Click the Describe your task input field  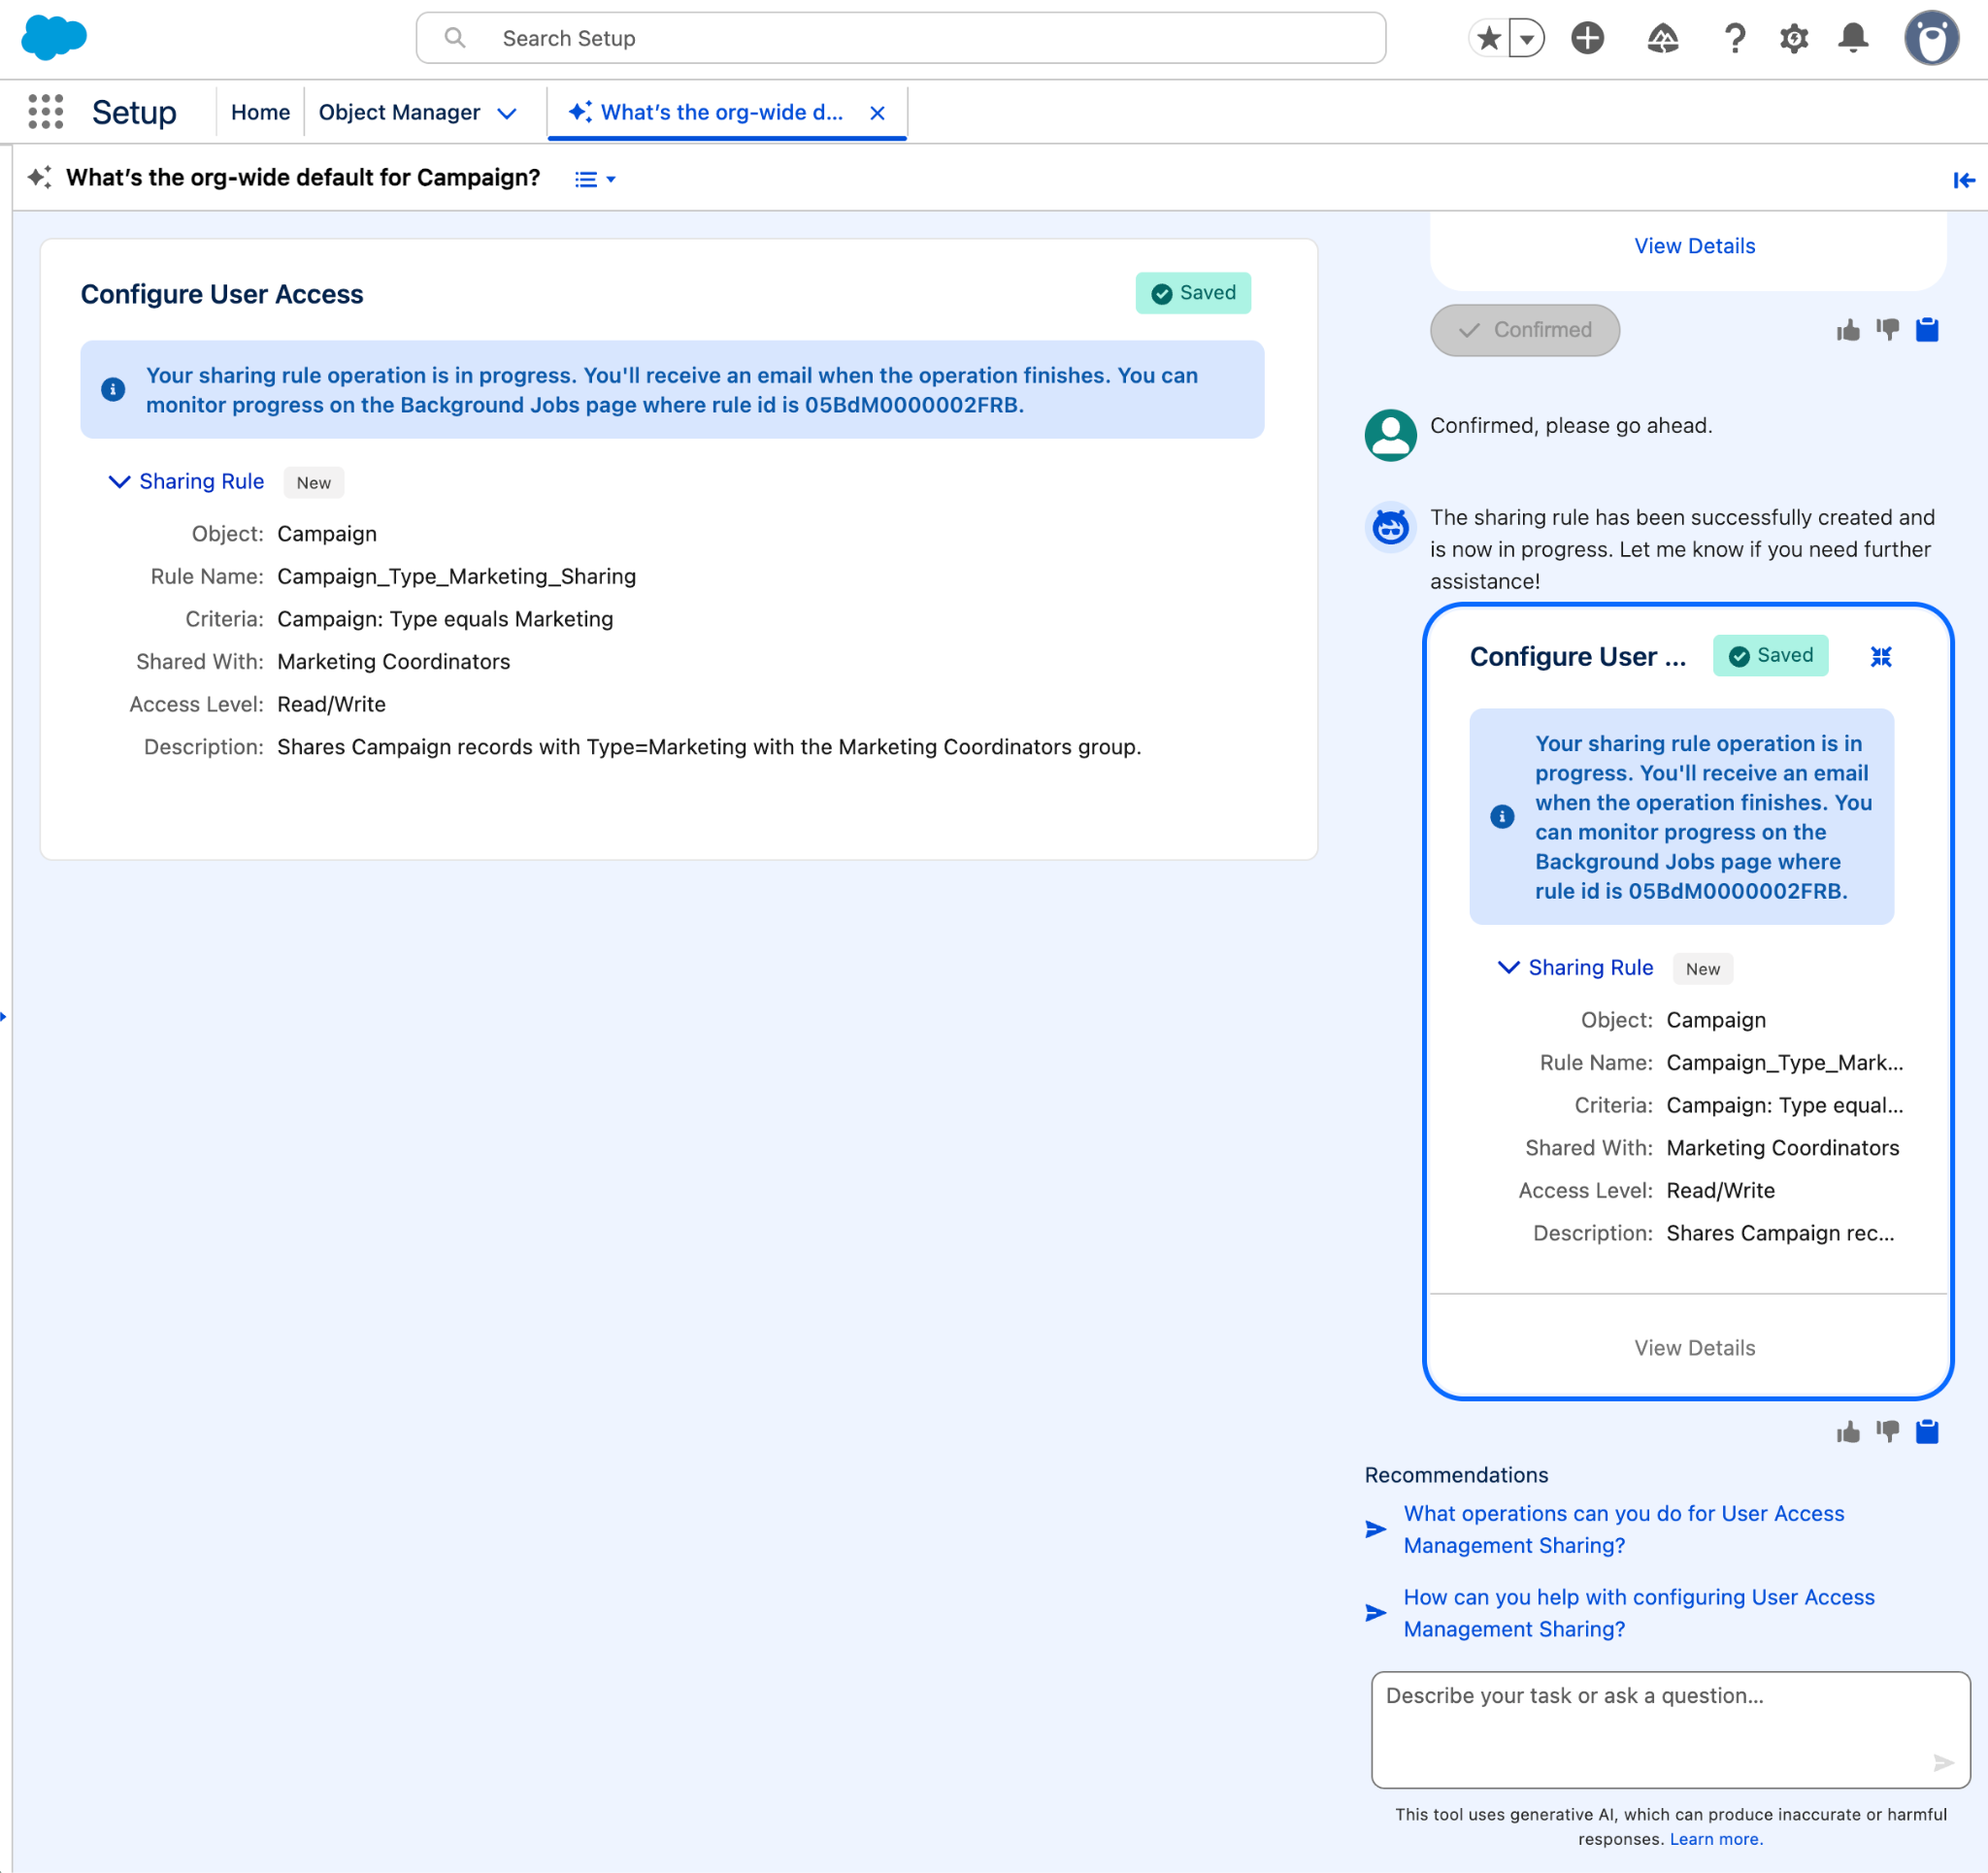[x=1668, y=1730]
